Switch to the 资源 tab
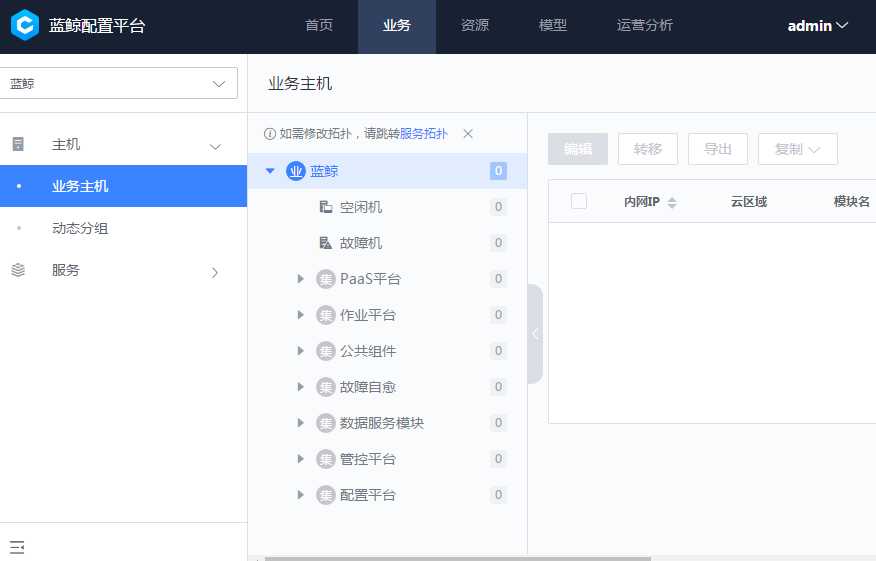The image size is (876, 561). pyautogui.click(x=475, y=26)
